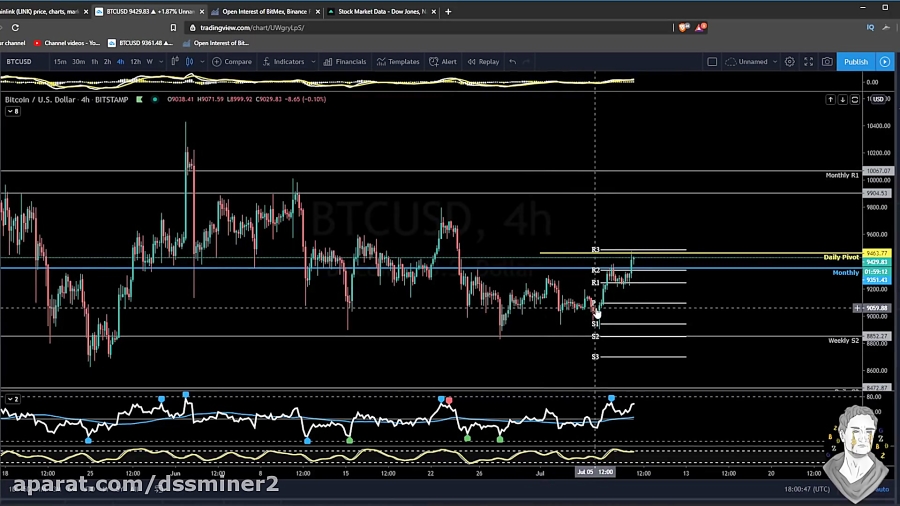Select the bars chart style icon
The height and width of the screenshot is (506, 900).
click(x=175, y=61)
